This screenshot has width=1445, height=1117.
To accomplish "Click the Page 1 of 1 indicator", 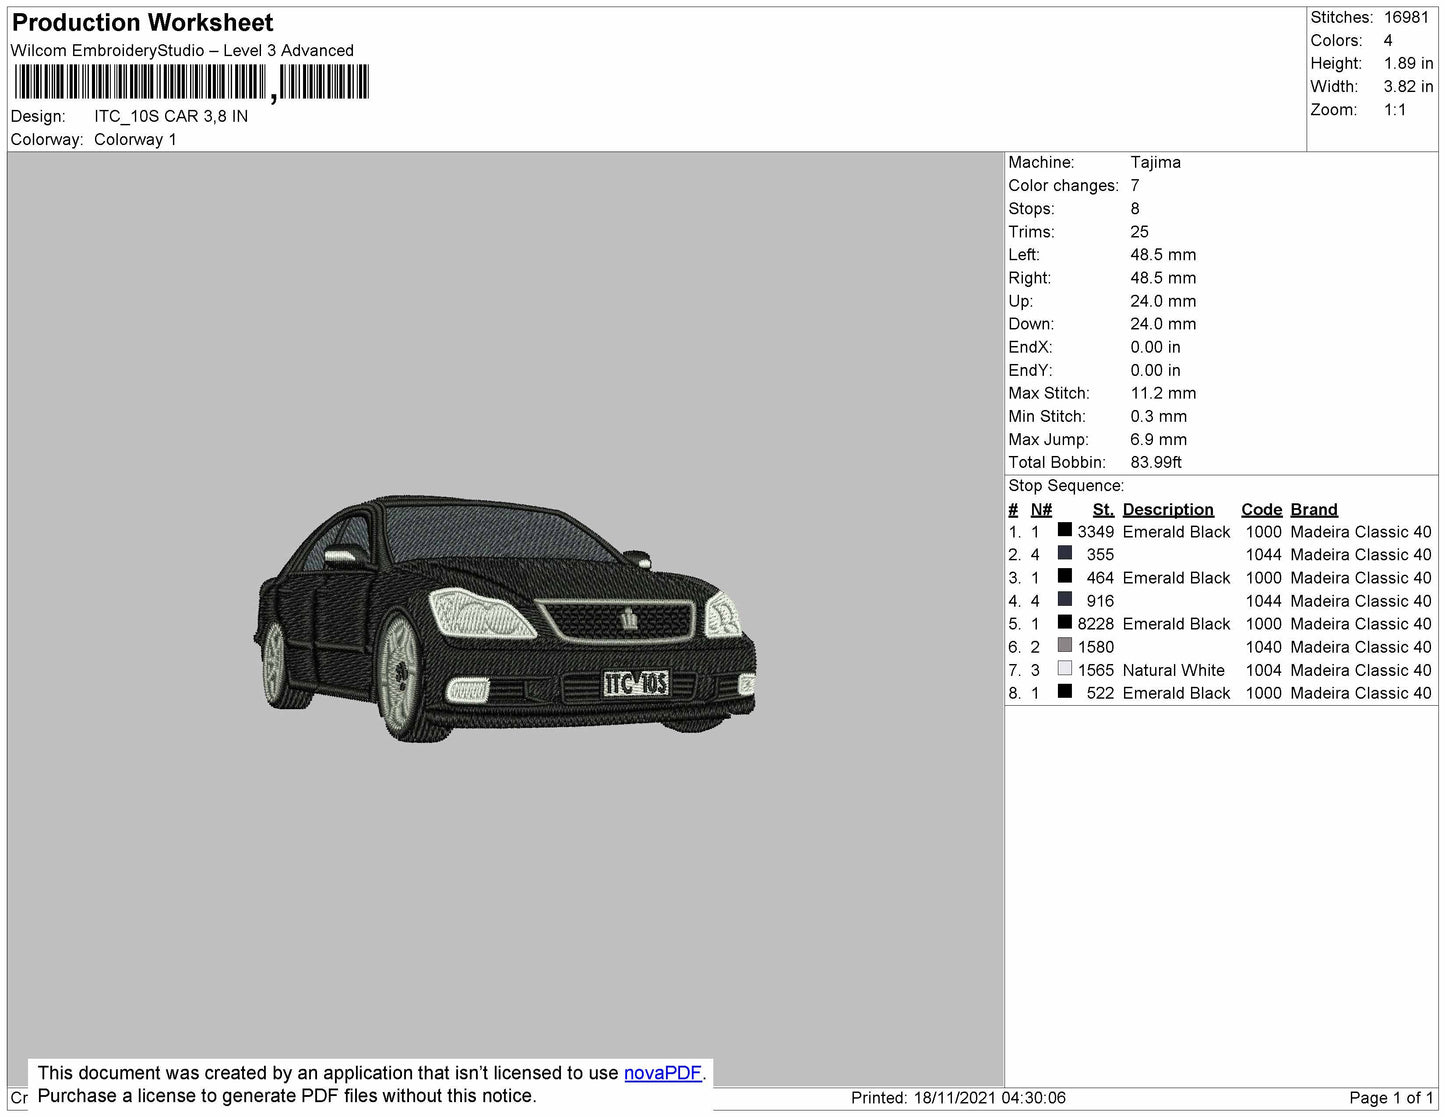I will click(x=1391, y=1098).
